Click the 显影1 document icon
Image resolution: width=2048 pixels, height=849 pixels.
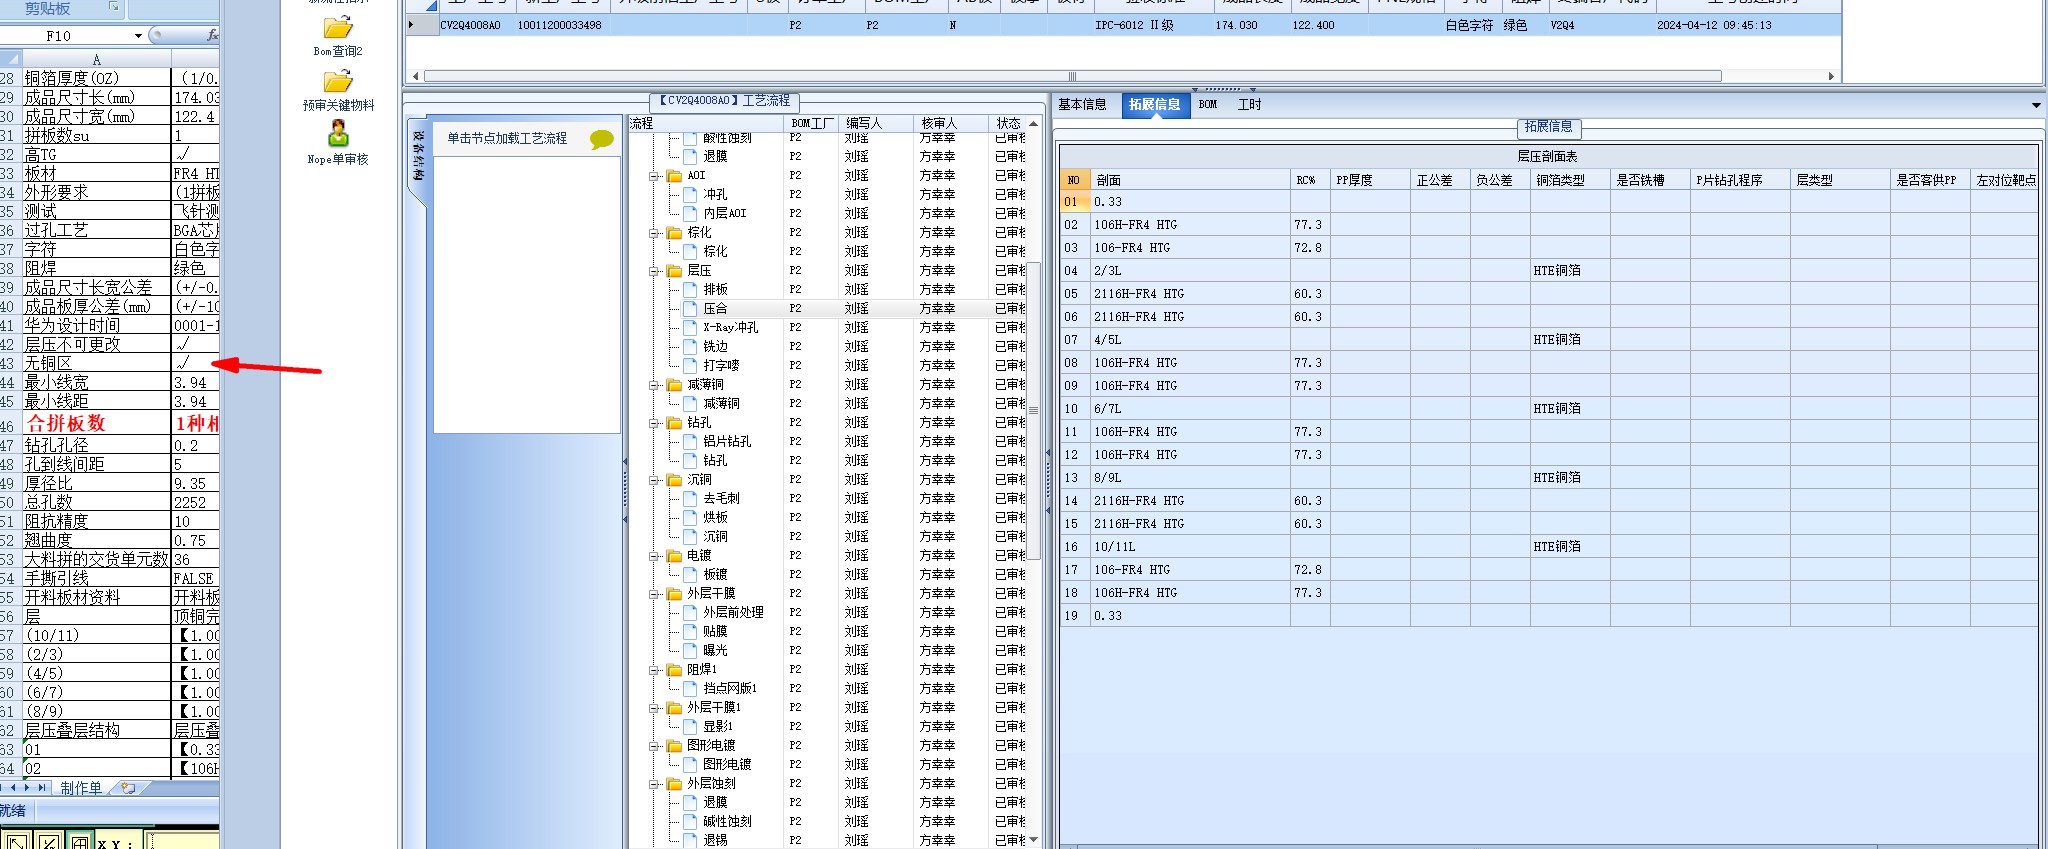point(690,727)
